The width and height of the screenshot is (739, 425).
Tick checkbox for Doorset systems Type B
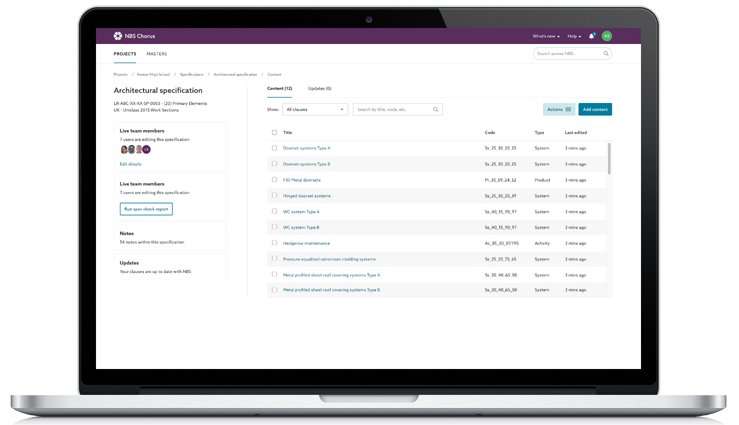274,164
